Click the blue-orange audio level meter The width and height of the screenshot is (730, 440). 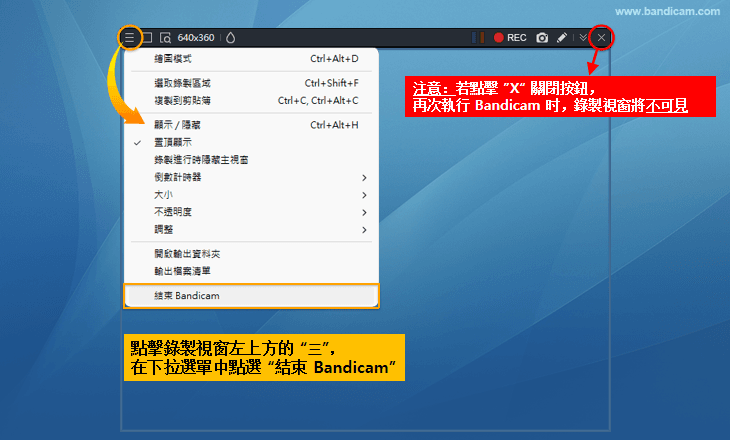478,37
